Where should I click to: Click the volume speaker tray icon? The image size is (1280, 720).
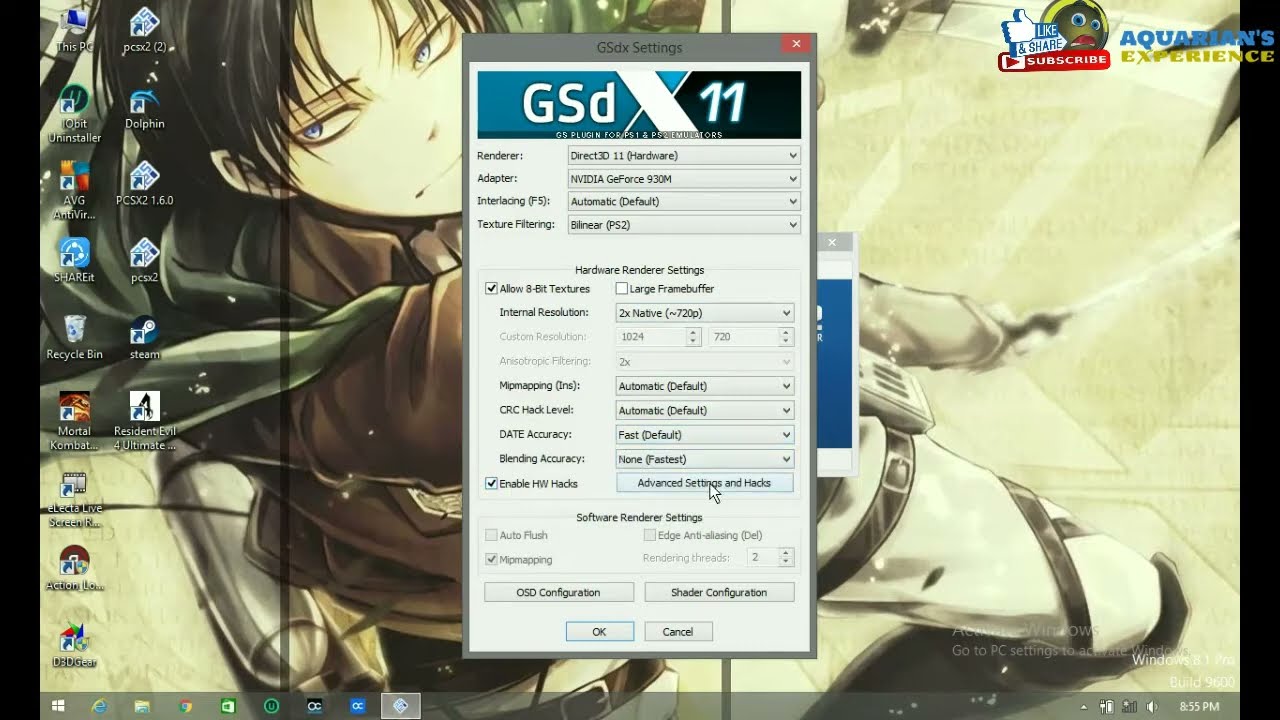pos(1150,707)
